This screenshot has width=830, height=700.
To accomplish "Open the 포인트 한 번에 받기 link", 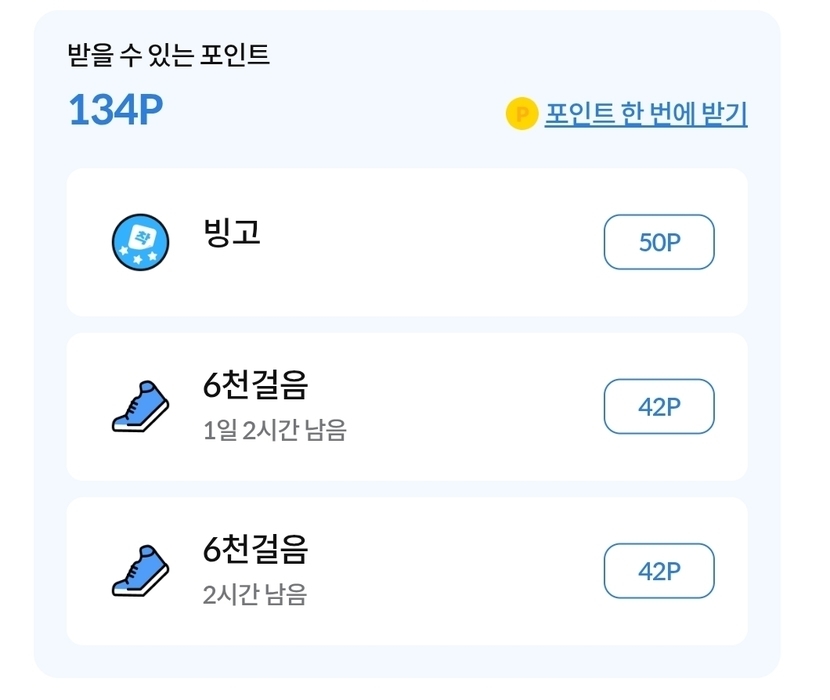I will (x=645, y=114).
